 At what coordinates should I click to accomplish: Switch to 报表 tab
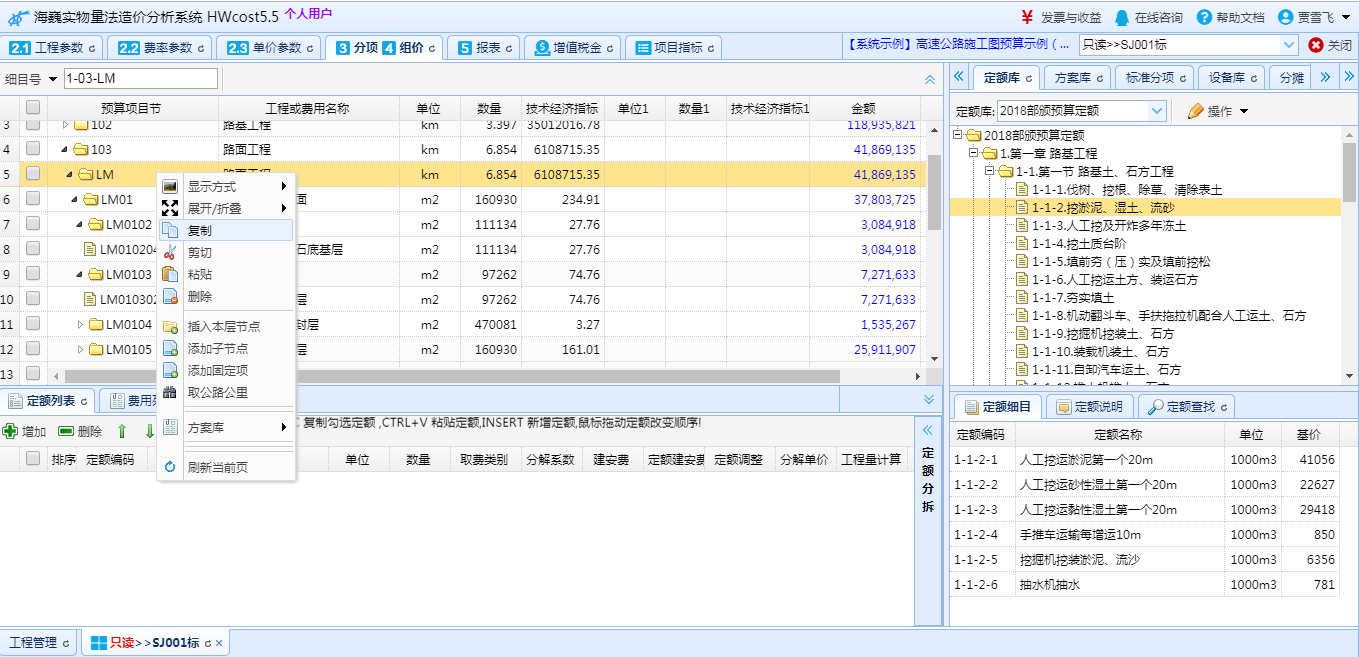point(484,47)
